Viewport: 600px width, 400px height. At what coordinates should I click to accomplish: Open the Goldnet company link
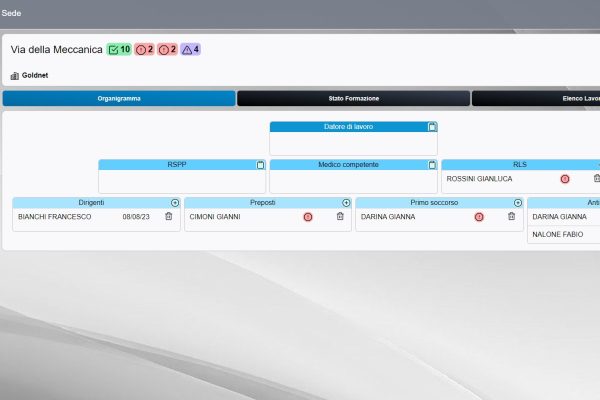(35, 75)
